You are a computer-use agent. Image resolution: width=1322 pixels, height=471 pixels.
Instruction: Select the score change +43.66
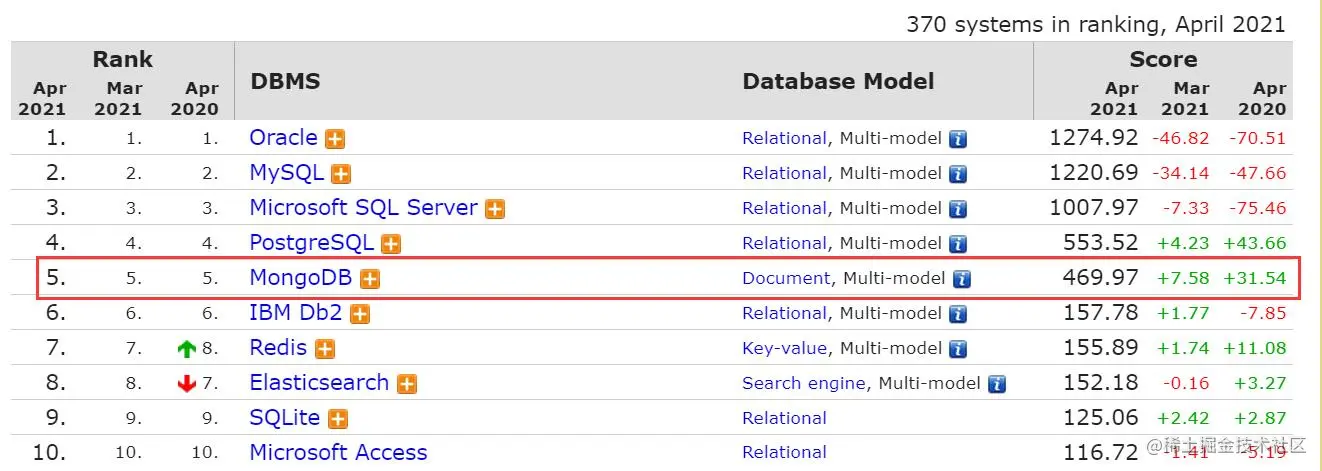click(1254, 244)
